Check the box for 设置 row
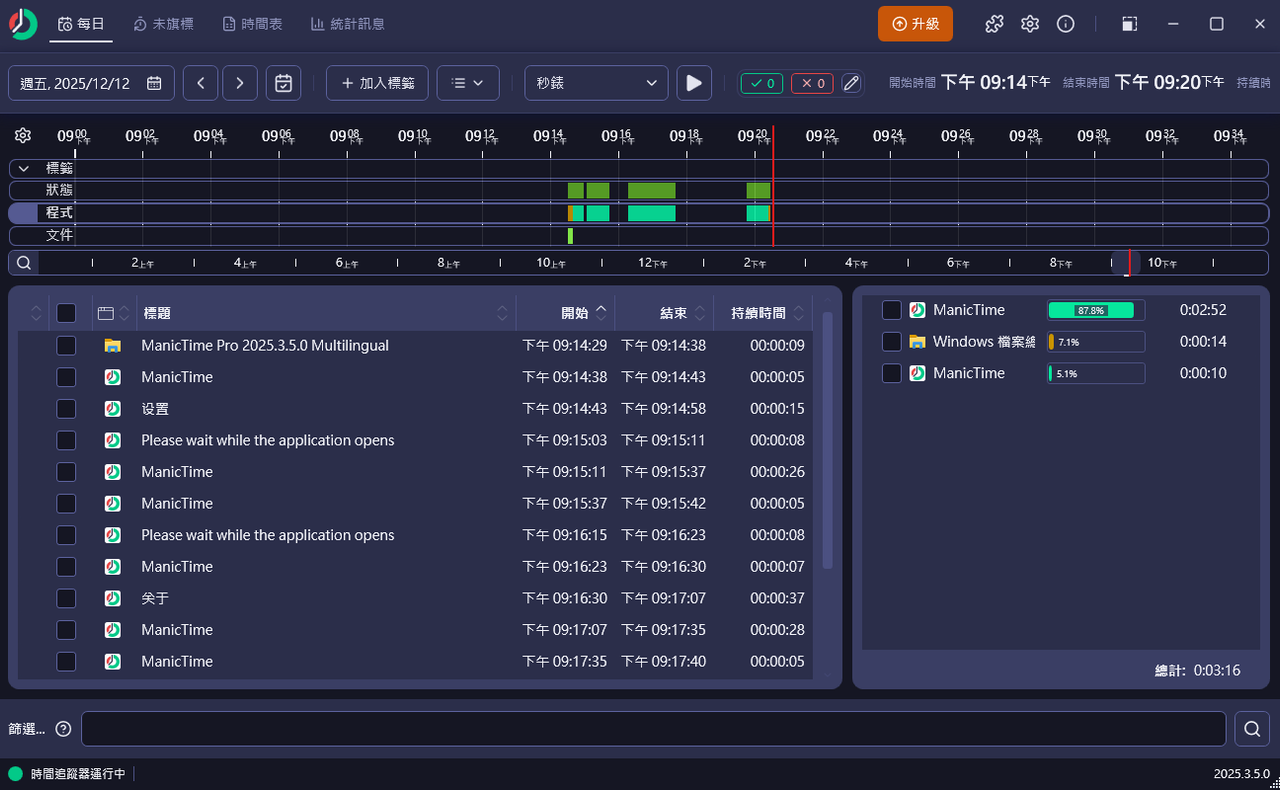This screenshot has height=790, width=1280. point(66,409)
